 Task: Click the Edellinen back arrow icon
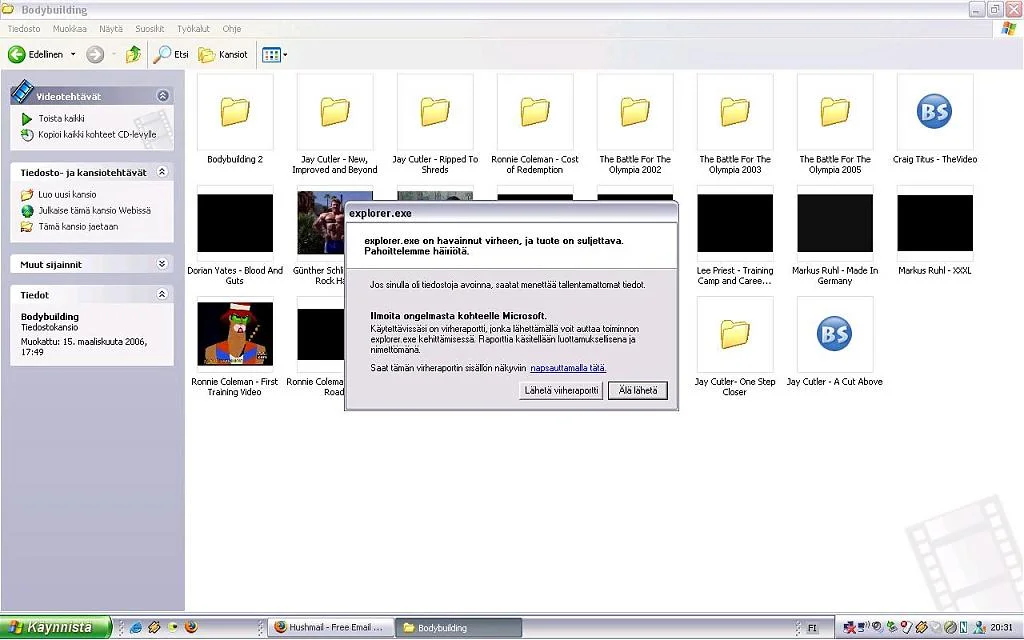[17, 55]
